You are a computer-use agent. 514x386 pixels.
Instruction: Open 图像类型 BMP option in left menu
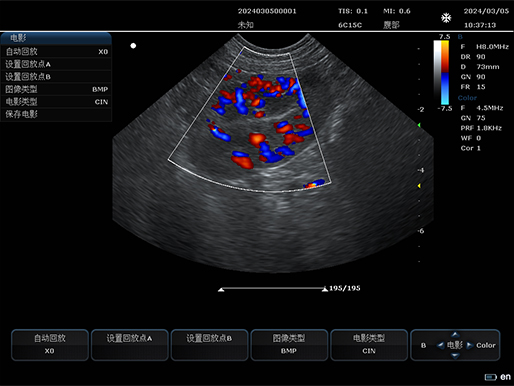(56, 89)
